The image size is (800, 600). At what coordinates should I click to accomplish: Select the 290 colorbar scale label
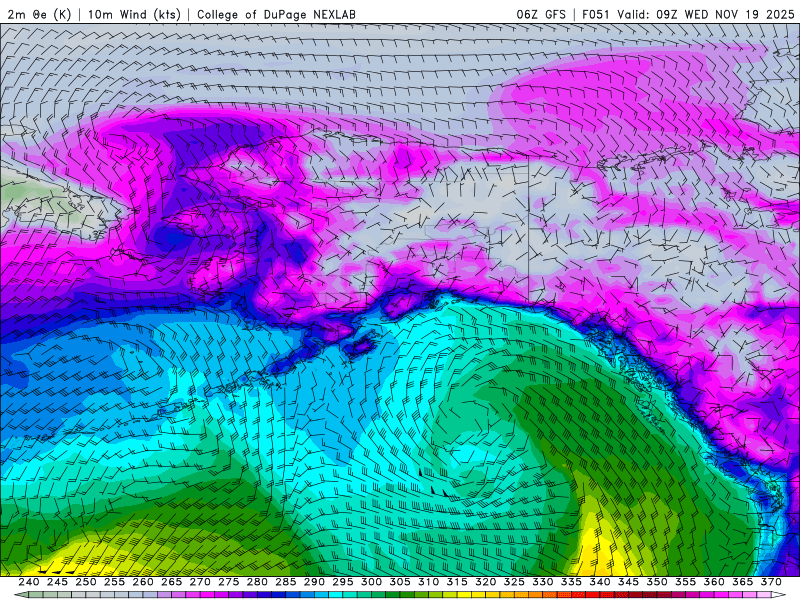coord(314,582)
